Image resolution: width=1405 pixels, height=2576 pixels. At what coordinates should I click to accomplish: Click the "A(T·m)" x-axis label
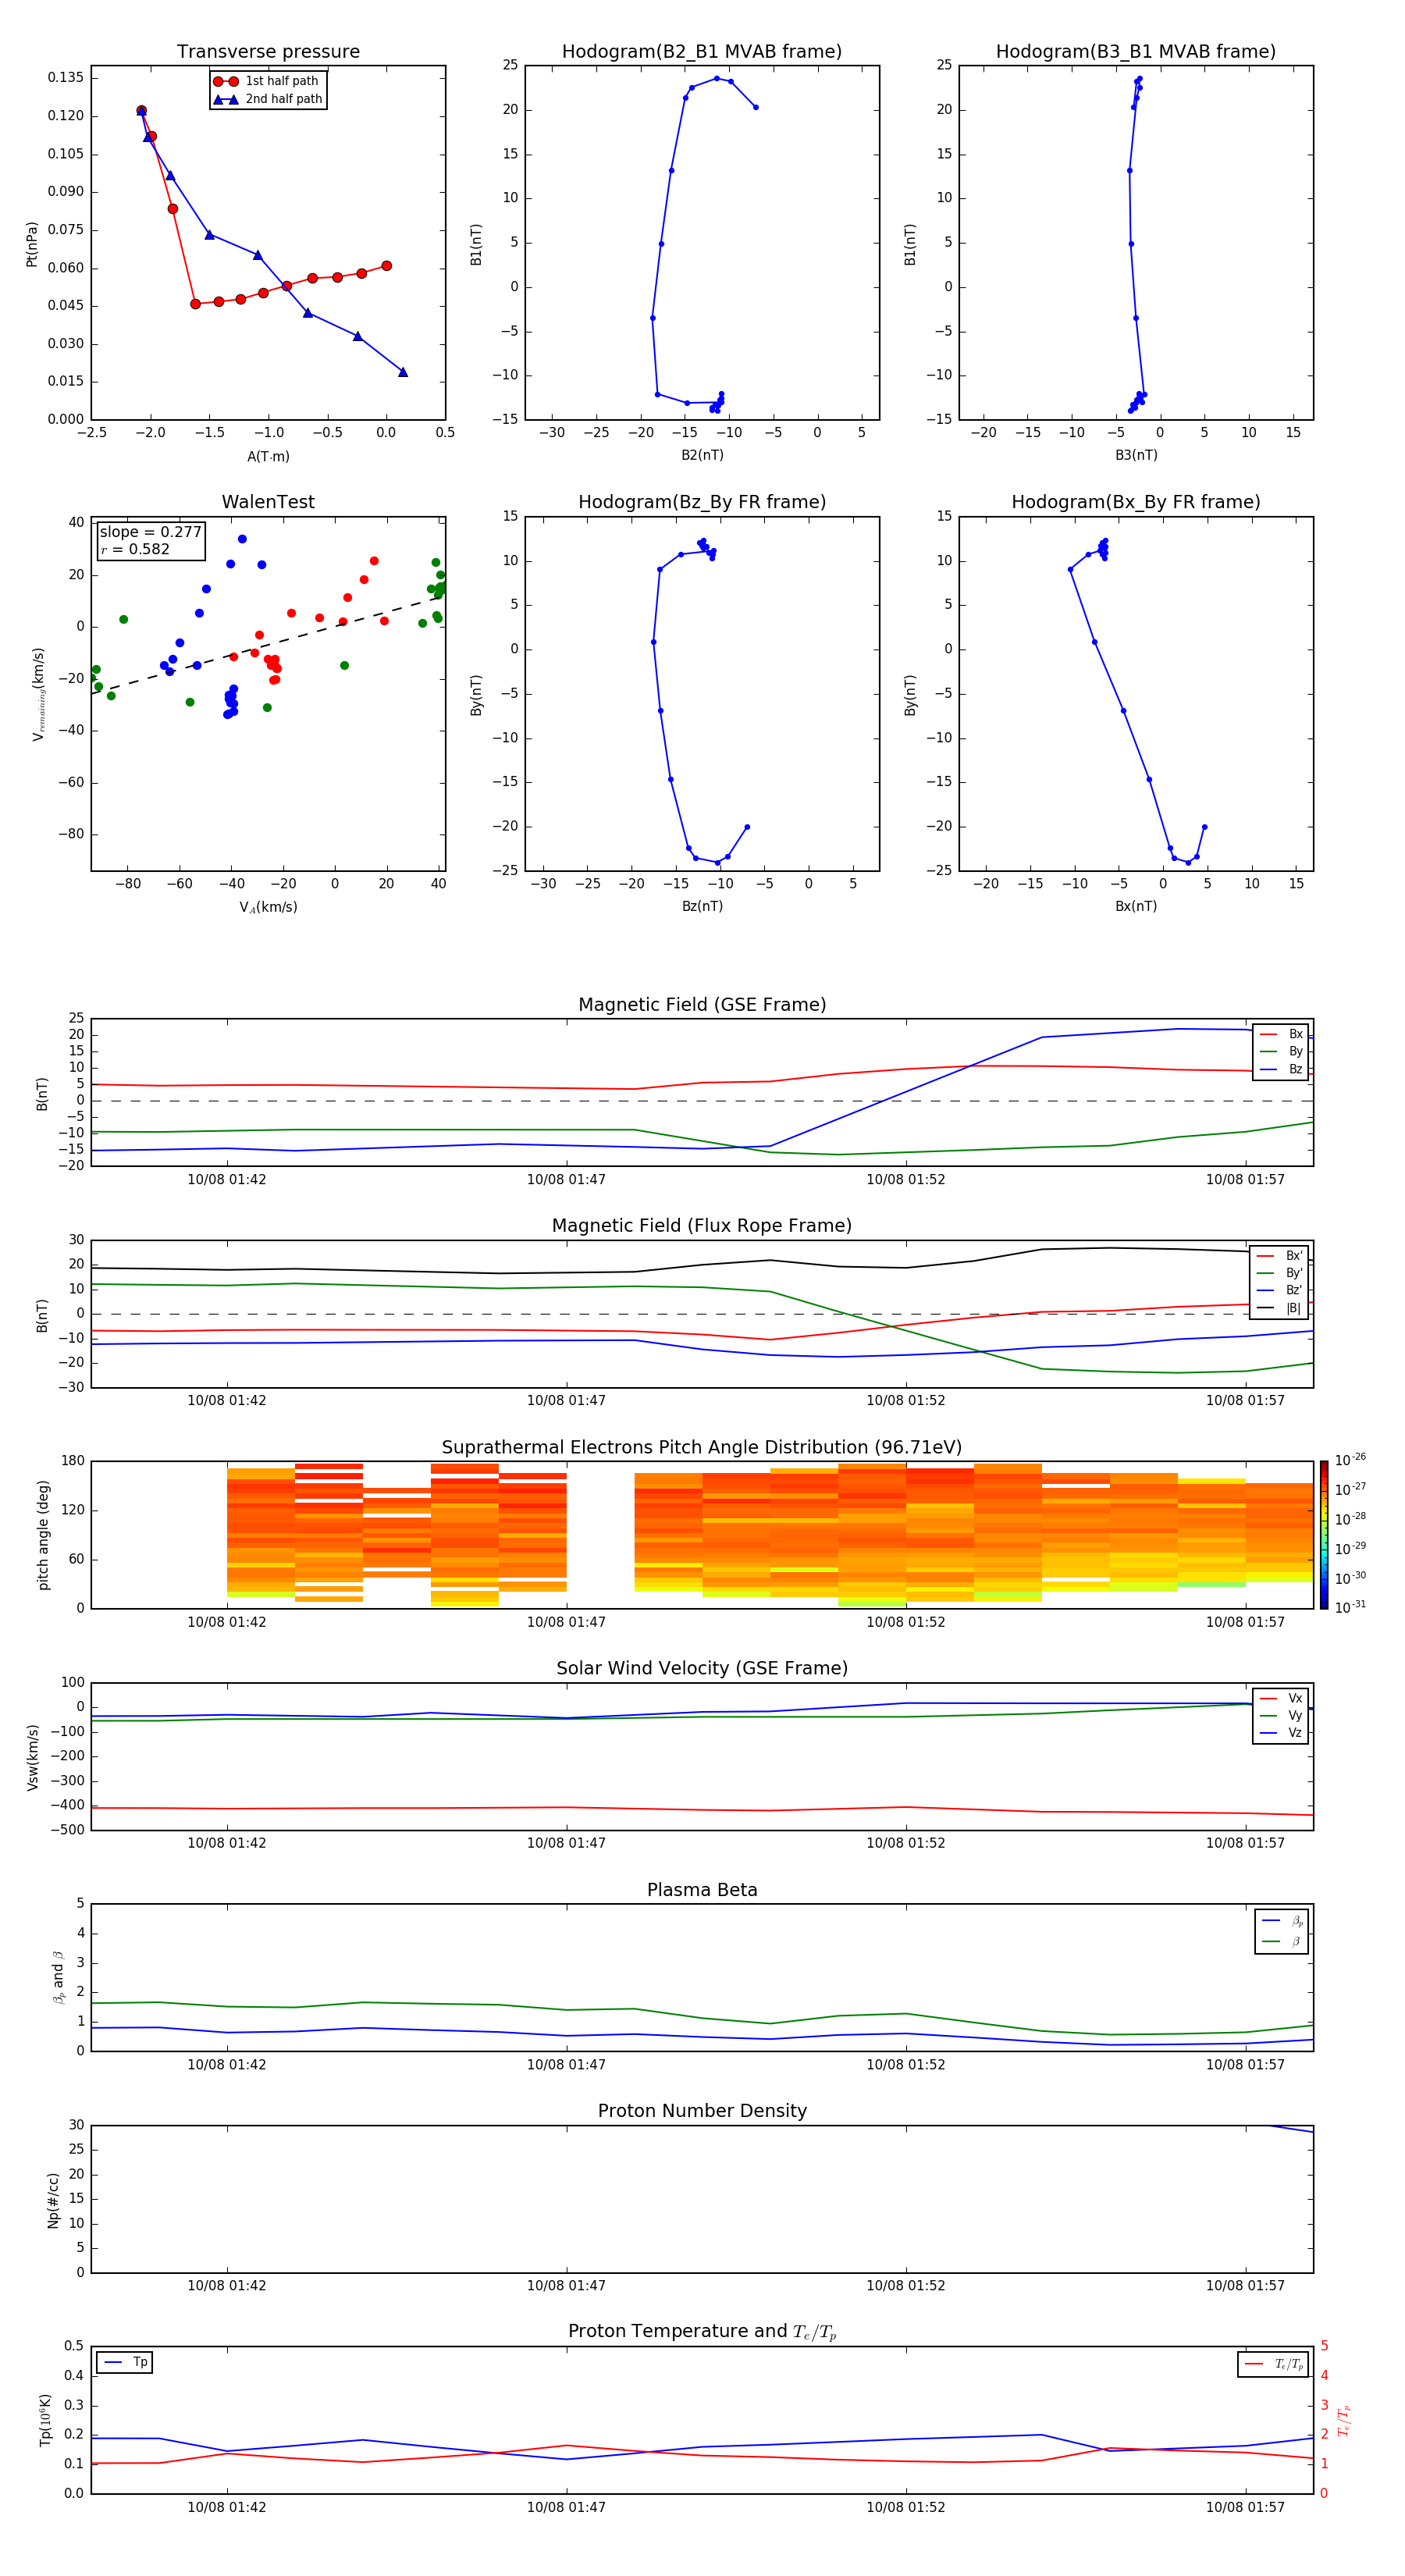[268, 456]
